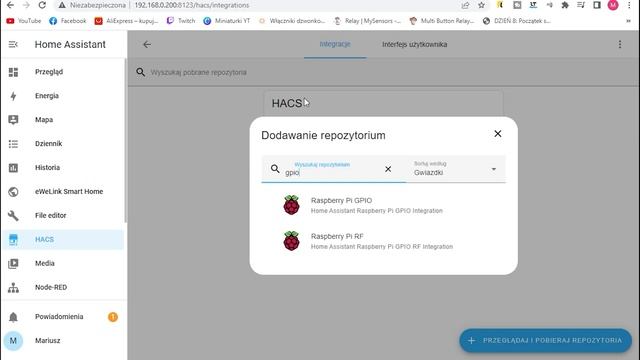Screen dimensions: 640x360
Task: Show more bookmarks chevron
Action: pyautogui.click(x=628, y=21)
